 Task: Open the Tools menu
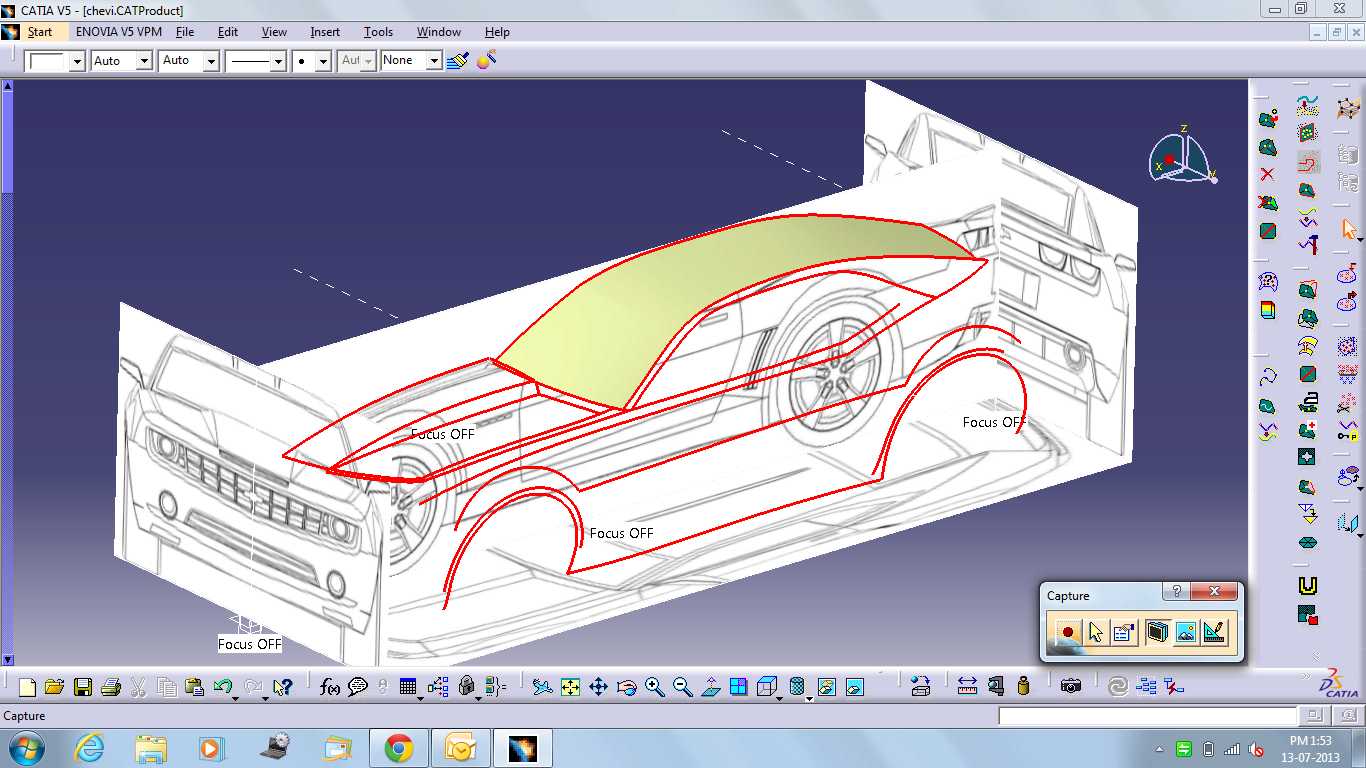click(x=378, y=32)
